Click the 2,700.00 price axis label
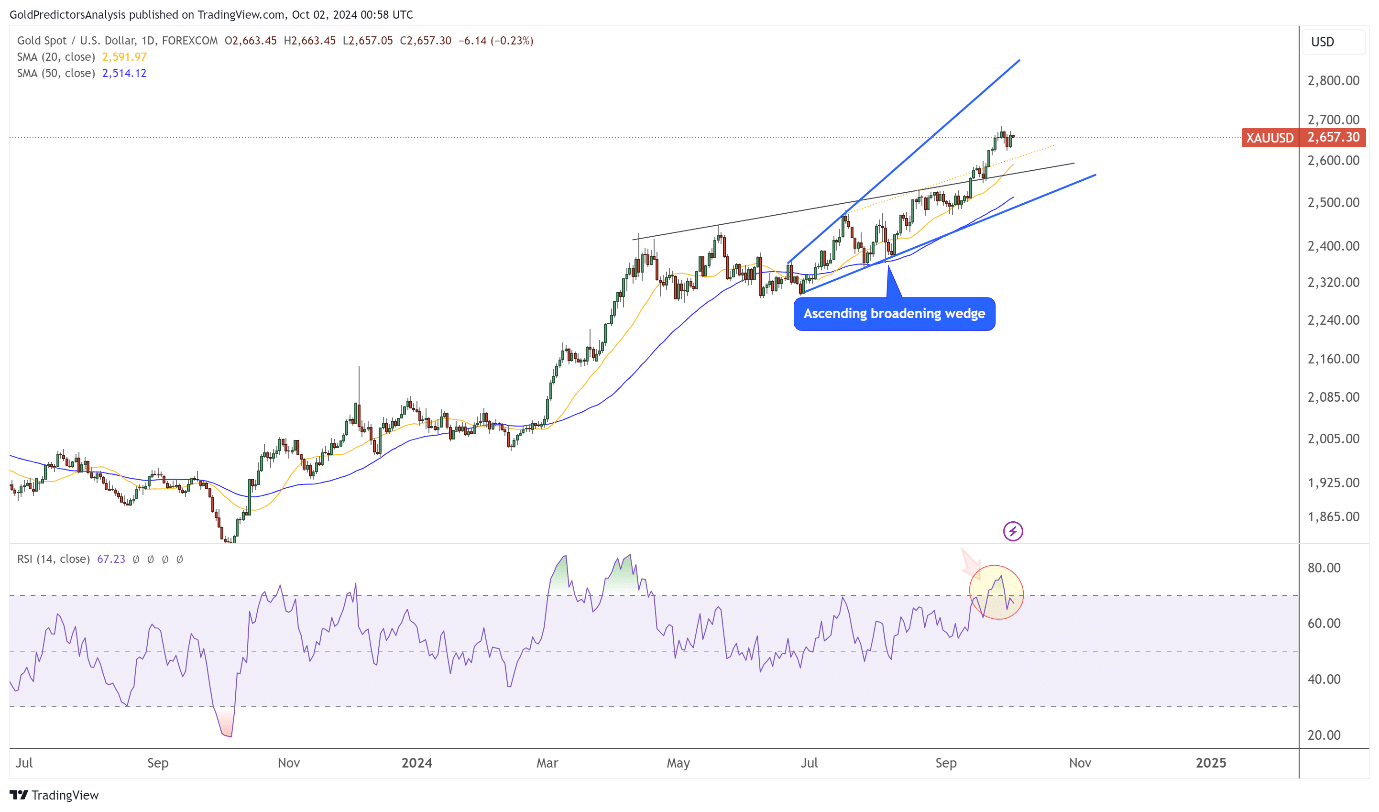 pyautogui.click(x=1335, y=120)
